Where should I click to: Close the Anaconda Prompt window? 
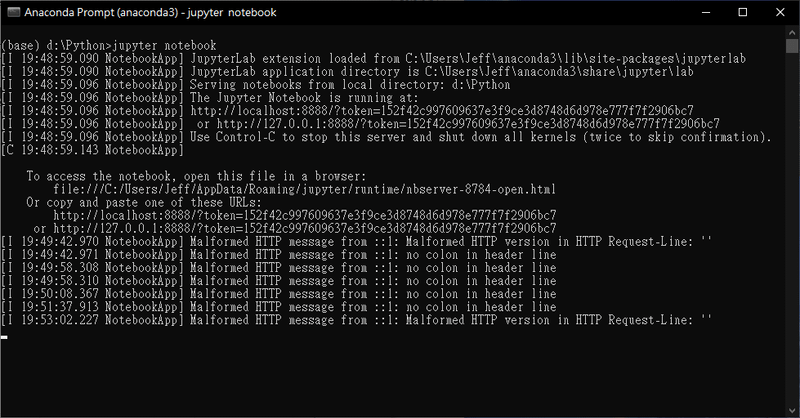[x=780, y=12]
